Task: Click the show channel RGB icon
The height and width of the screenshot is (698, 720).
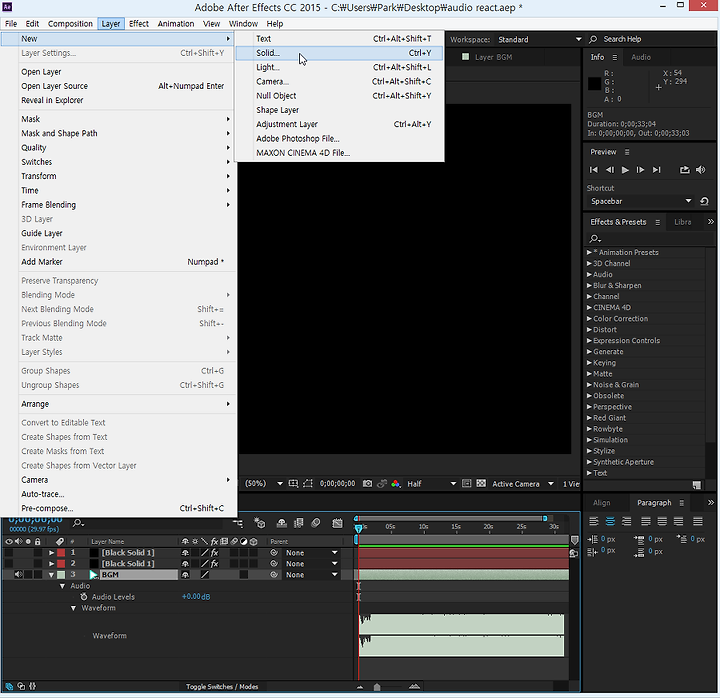Action: pos(396,484)
